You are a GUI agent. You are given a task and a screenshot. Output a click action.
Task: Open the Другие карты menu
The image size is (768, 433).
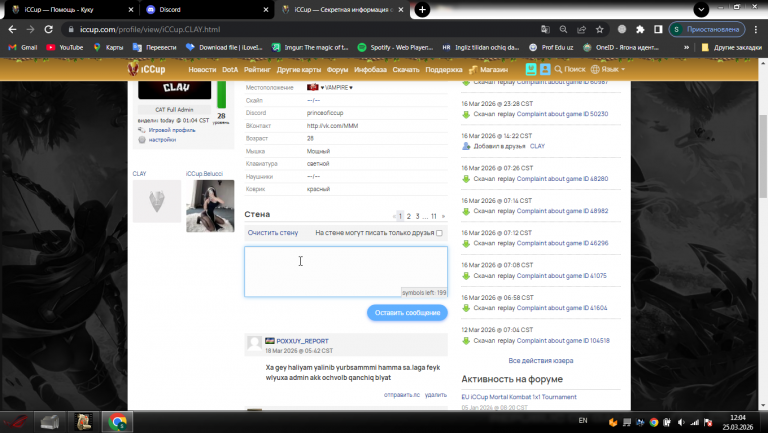coord(298,70)
